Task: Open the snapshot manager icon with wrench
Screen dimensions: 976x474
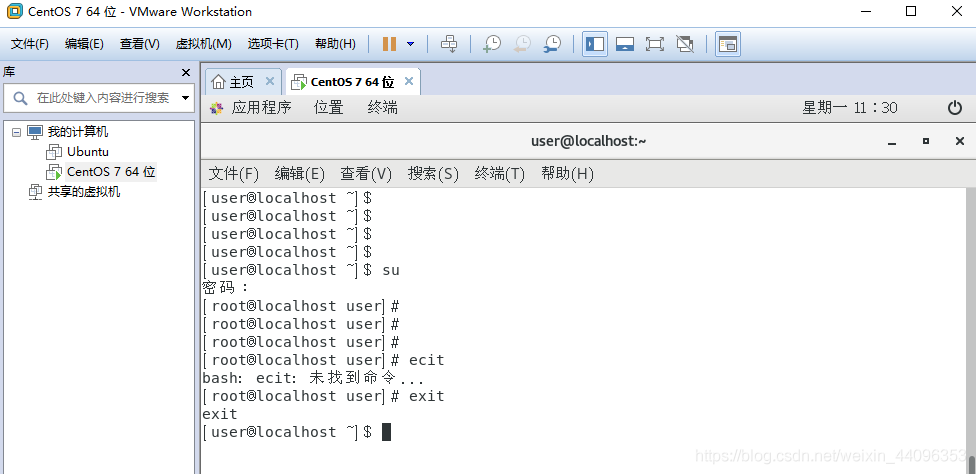Action: [x=552, y=44]
